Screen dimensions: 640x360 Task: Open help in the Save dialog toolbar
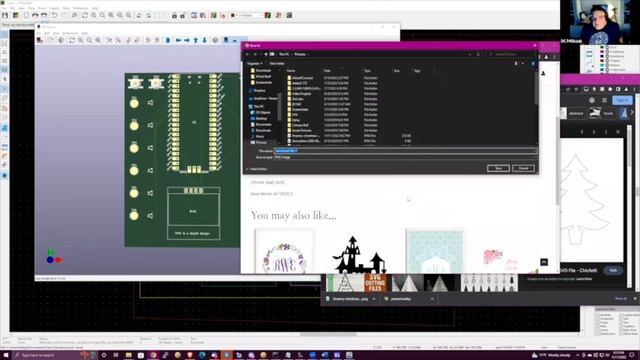(x=533, y=64)
